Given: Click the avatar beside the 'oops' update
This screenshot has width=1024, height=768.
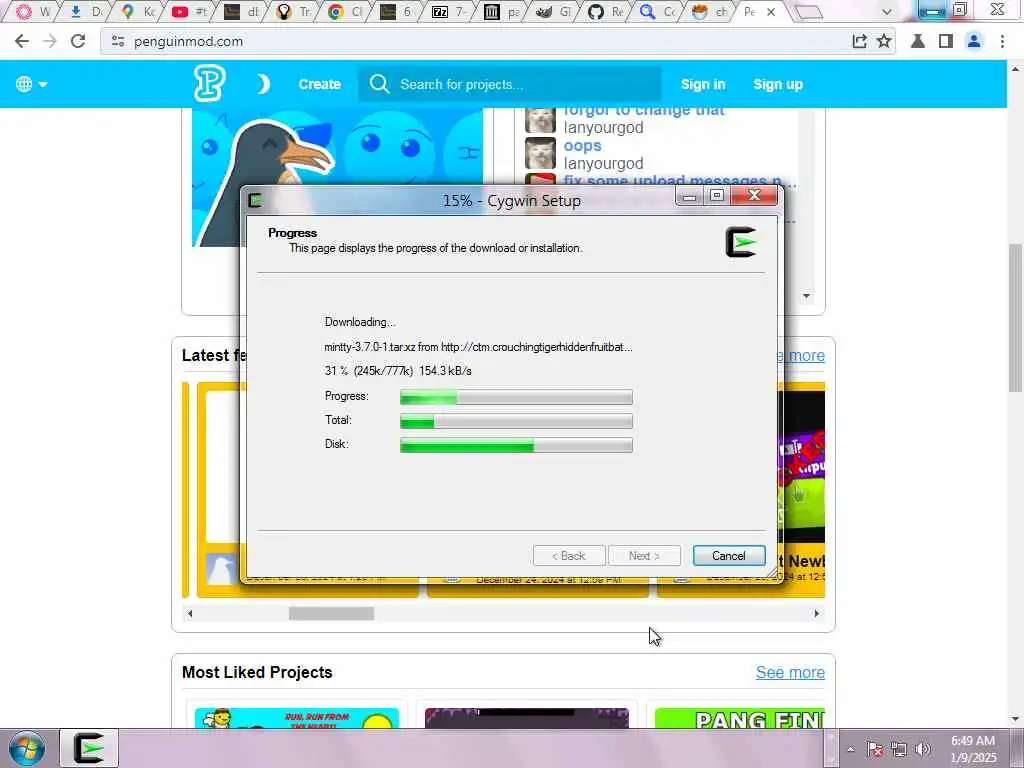Looking at the screenshot, I should click(541, 153).
